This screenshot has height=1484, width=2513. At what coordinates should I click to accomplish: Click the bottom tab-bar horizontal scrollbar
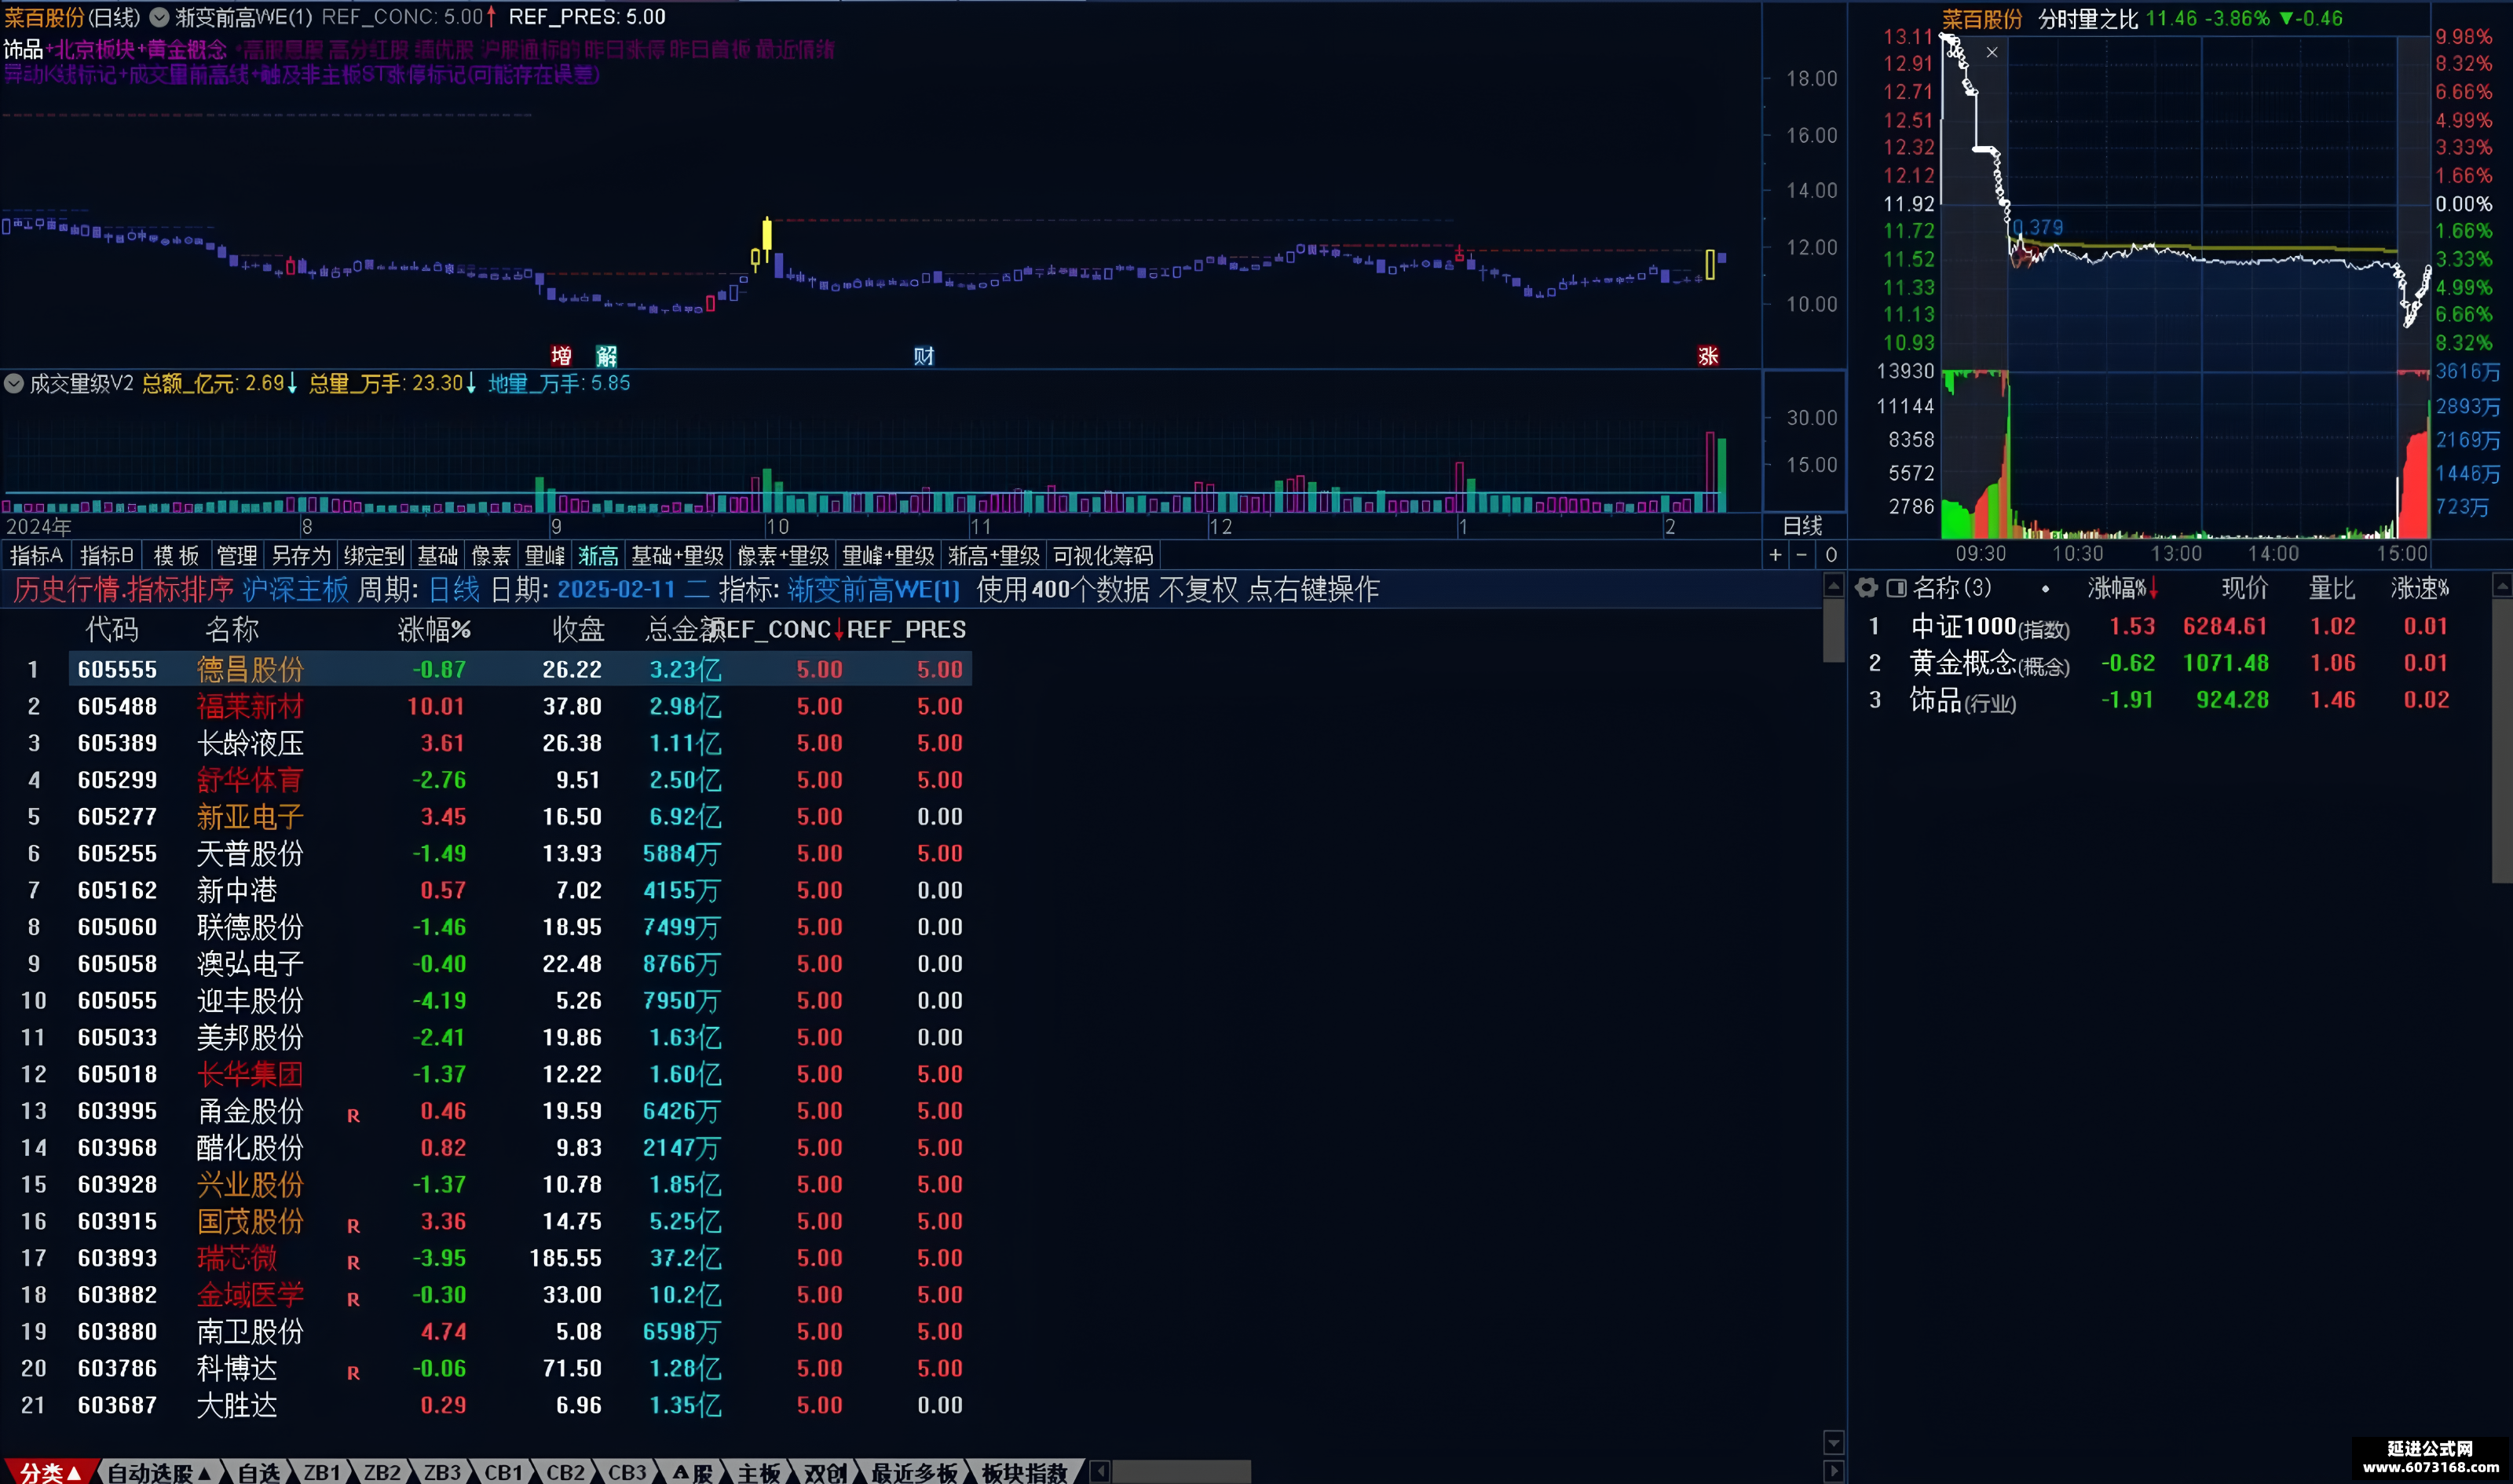point(1181,1472)
